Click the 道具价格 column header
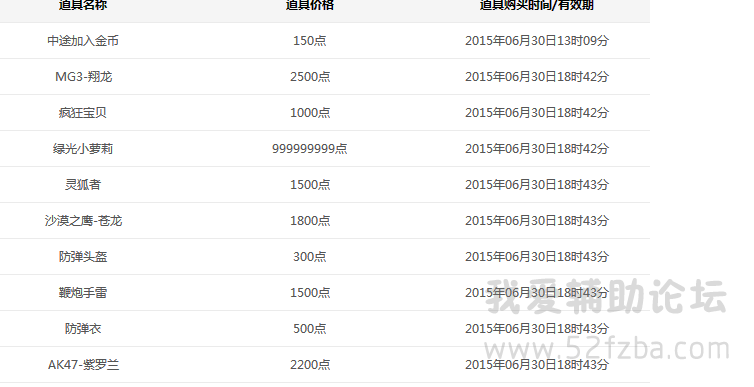 tap(310, 5)
